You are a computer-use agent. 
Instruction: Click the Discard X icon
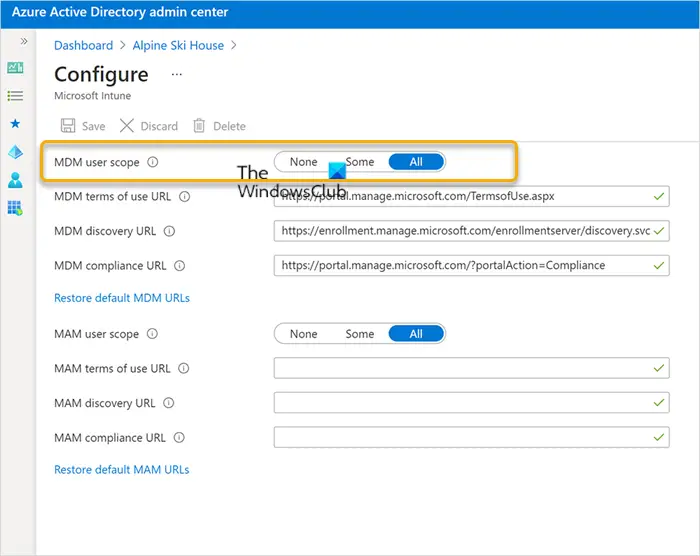[127, 125]
